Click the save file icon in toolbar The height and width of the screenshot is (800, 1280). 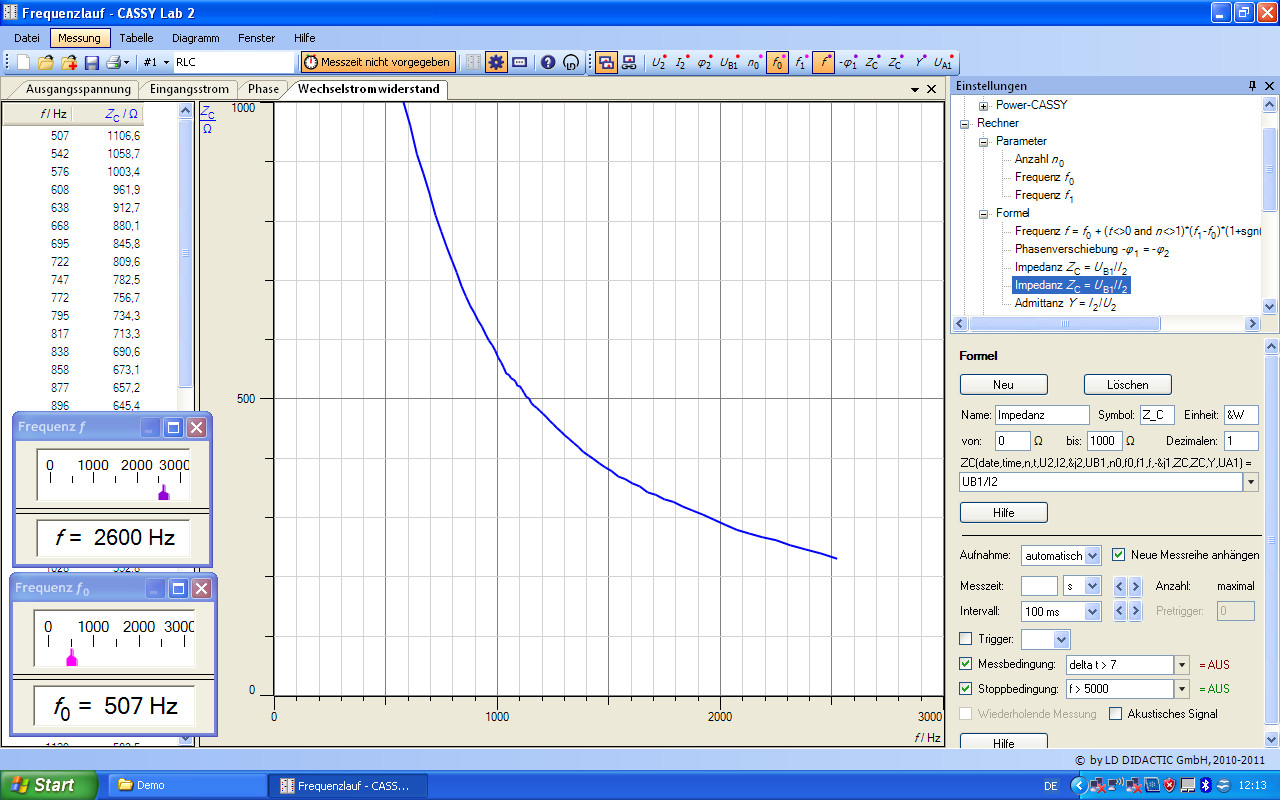point(91,62)
